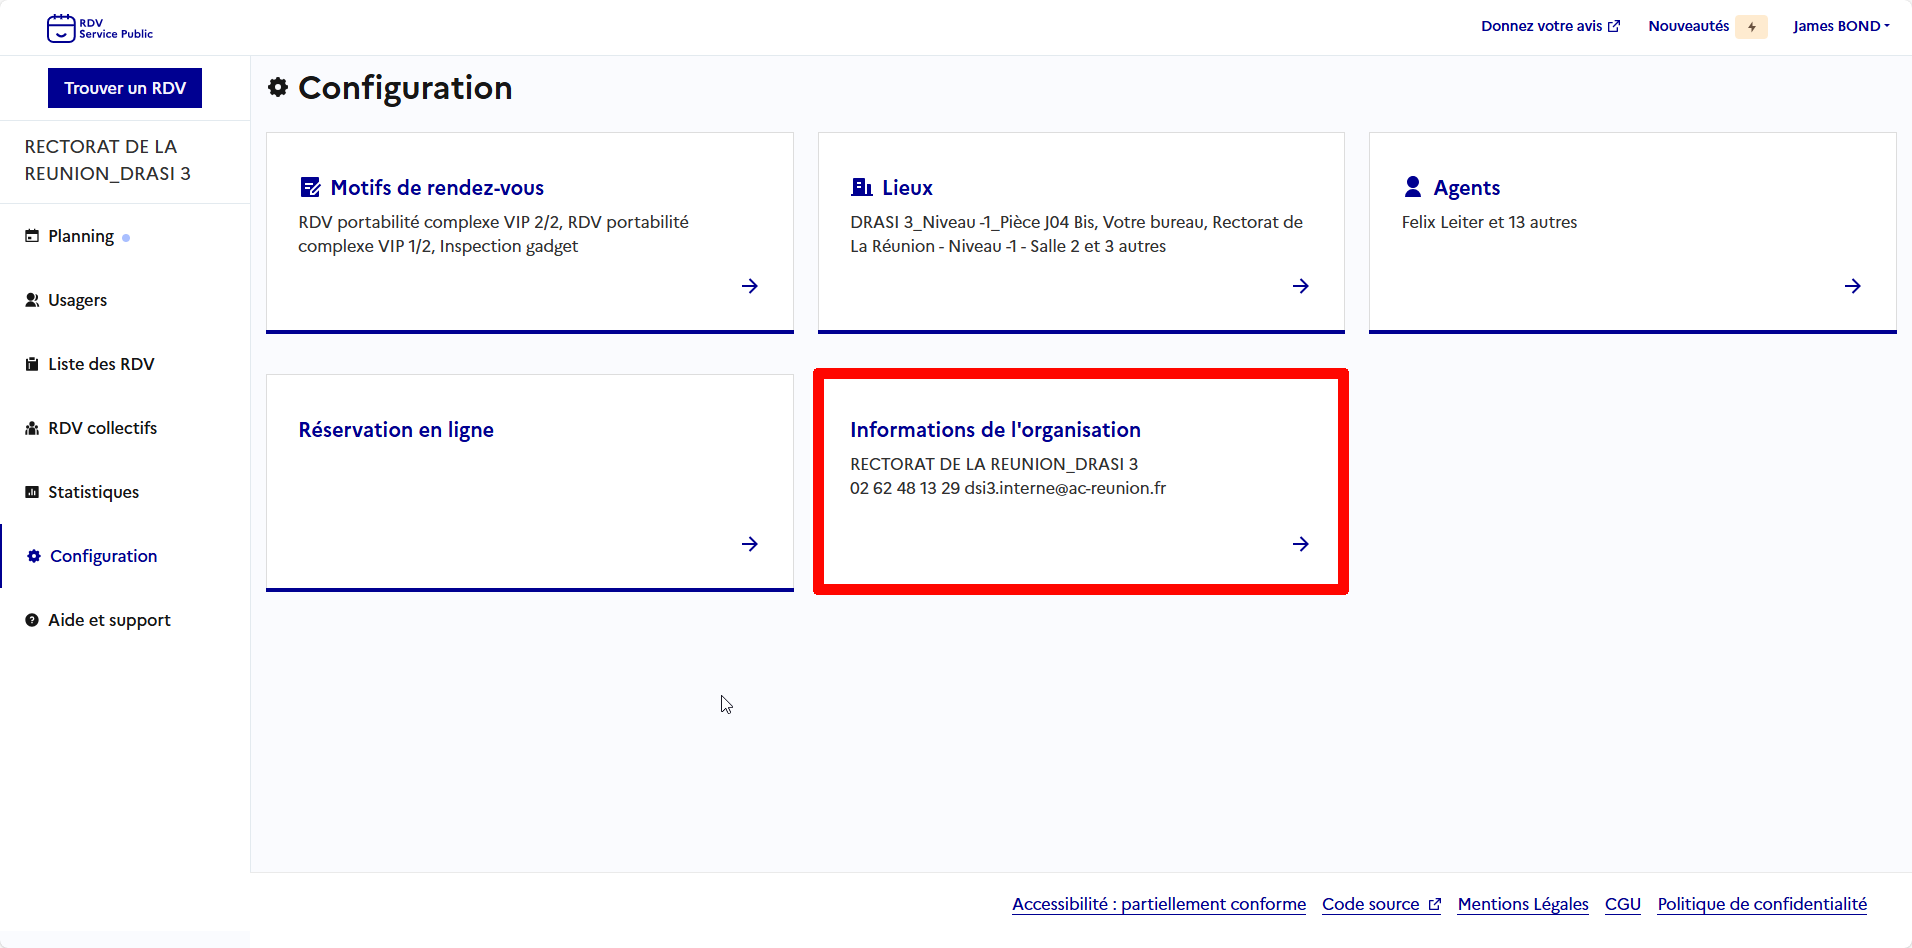Open Politique de confidentialité footer link
This screenshot has height=948, width=1912.
[x=1762, y=904]
